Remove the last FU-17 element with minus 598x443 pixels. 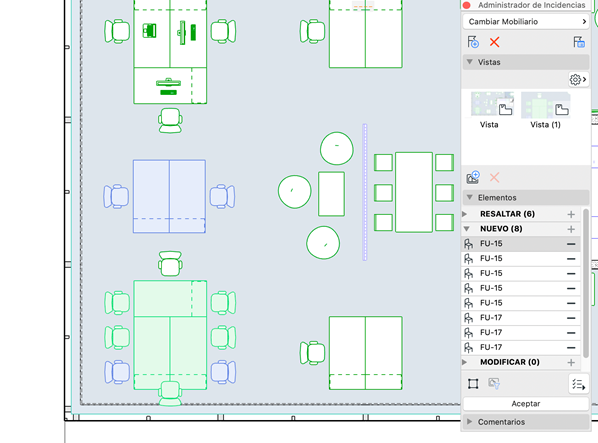click(x=571, y=348)
